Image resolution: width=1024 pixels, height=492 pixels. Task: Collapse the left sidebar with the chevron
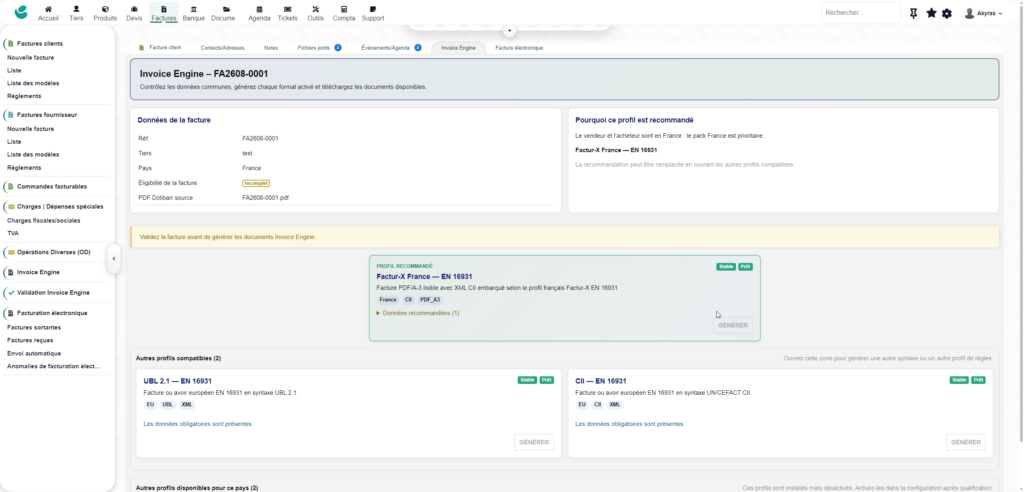tap(114, 259)
